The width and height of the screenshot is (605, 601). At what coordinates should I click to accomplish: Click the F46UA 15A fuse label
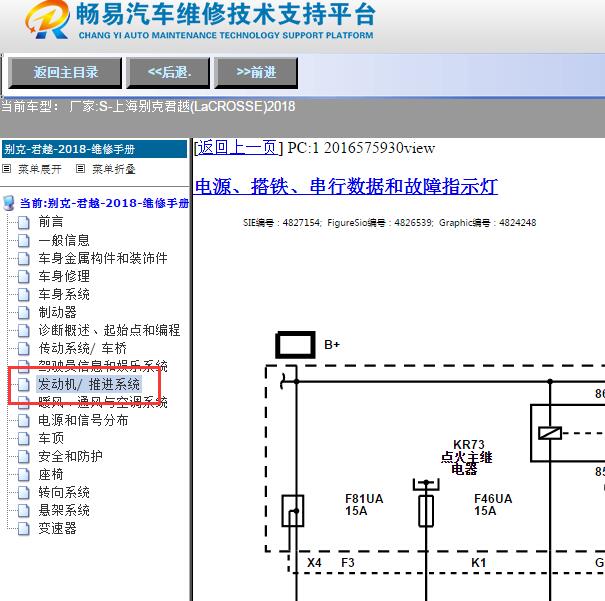tap(493, 505)
